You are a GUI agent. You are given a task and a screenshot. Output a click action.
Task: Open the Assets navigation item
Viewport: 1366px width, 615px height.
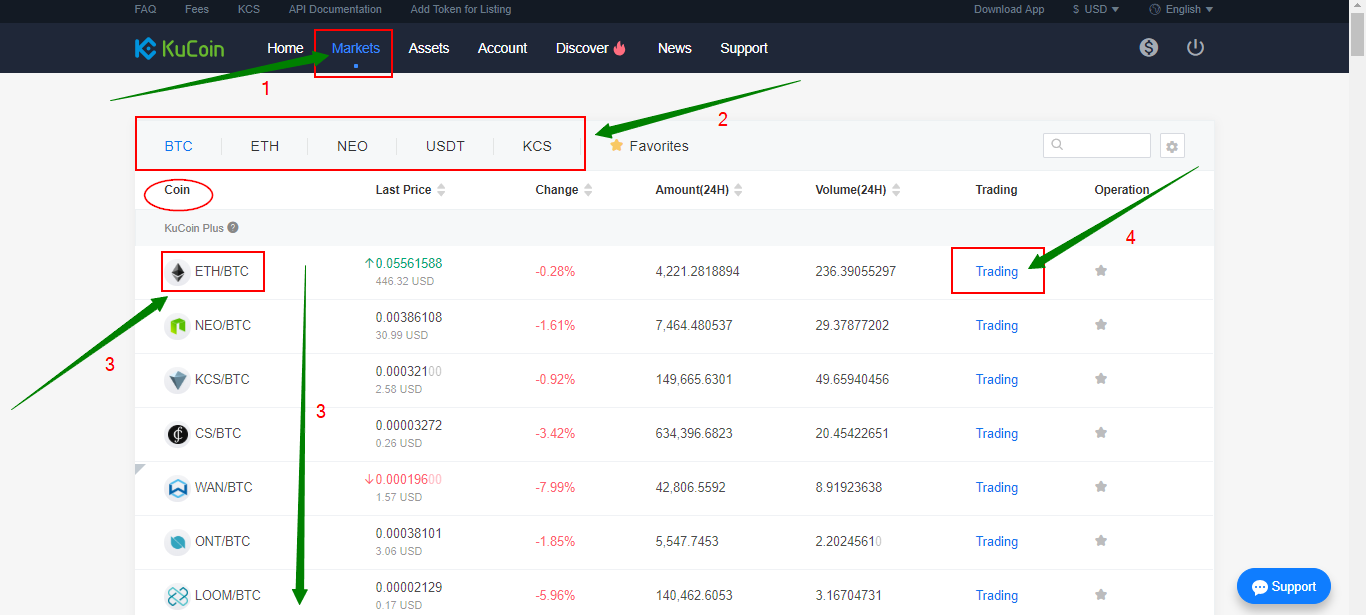(429, 48)
